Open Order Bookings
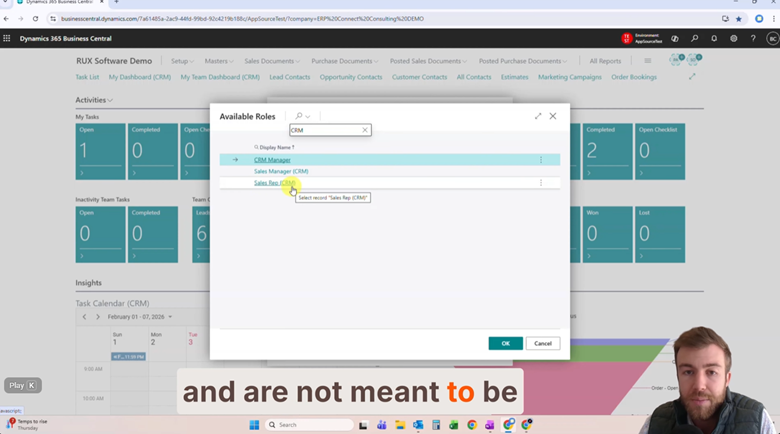The width and height of the screenshot is (780, 434). point(634,77)
